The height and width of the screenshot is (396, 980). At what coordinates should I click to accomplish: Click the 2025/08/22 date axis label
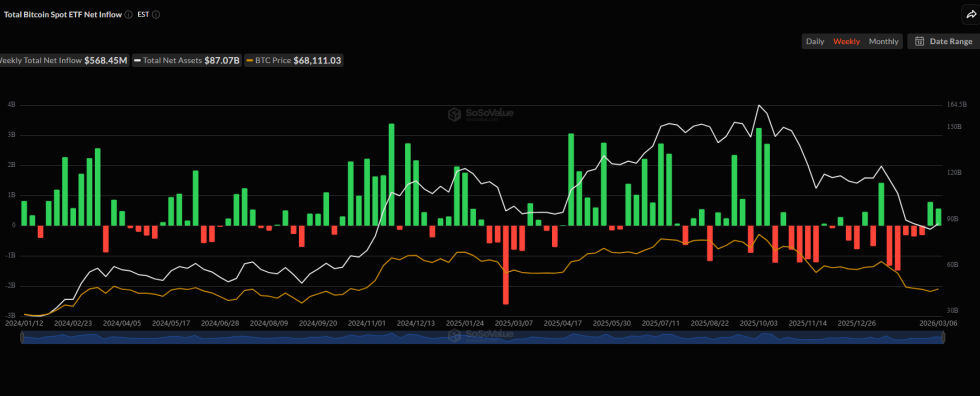pyautogui.click(x=709, y=324)
